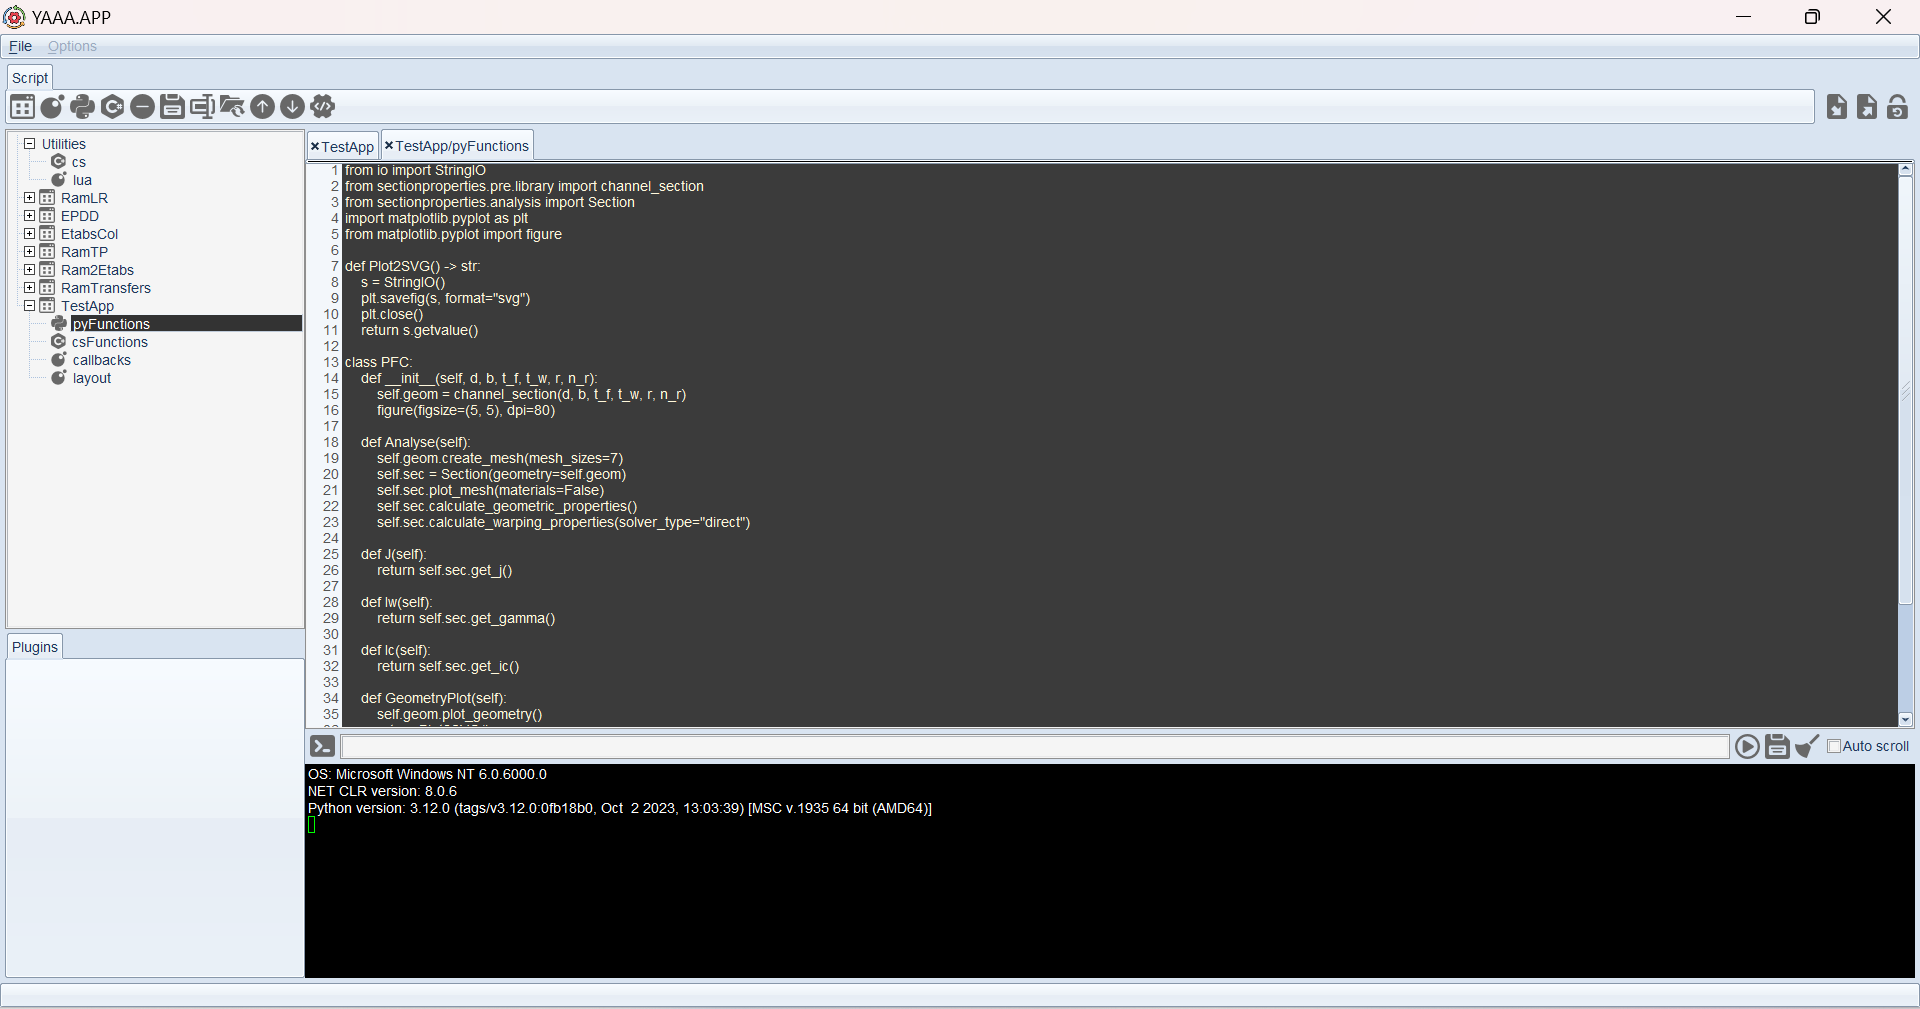Select the RamLR app label in tree
This screenshot has height=1009, width=1920.
[84, 198]
